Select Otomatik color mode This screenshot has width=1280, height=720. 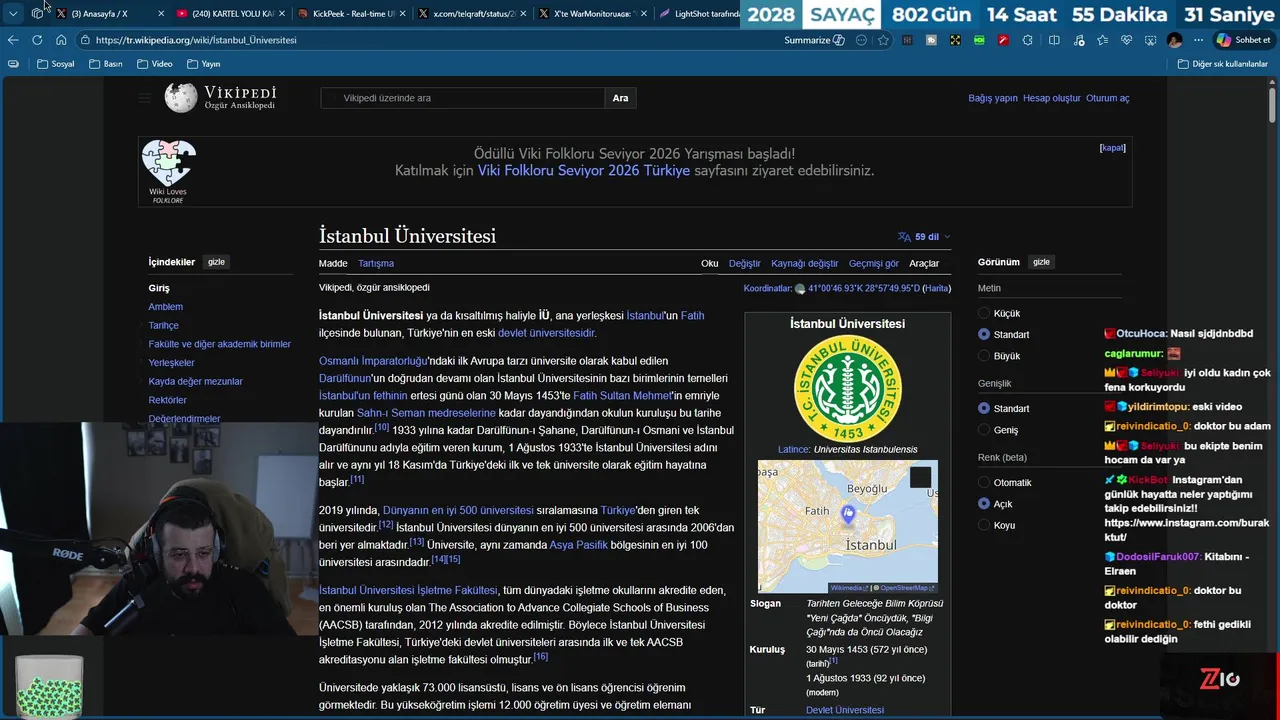point(984,482)
